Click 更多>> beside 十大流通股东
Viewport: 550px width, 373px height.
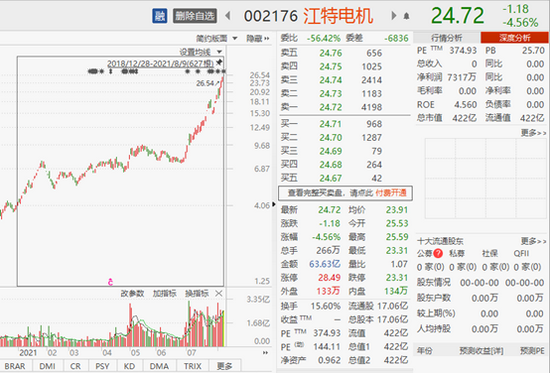[x=533, y=241]
